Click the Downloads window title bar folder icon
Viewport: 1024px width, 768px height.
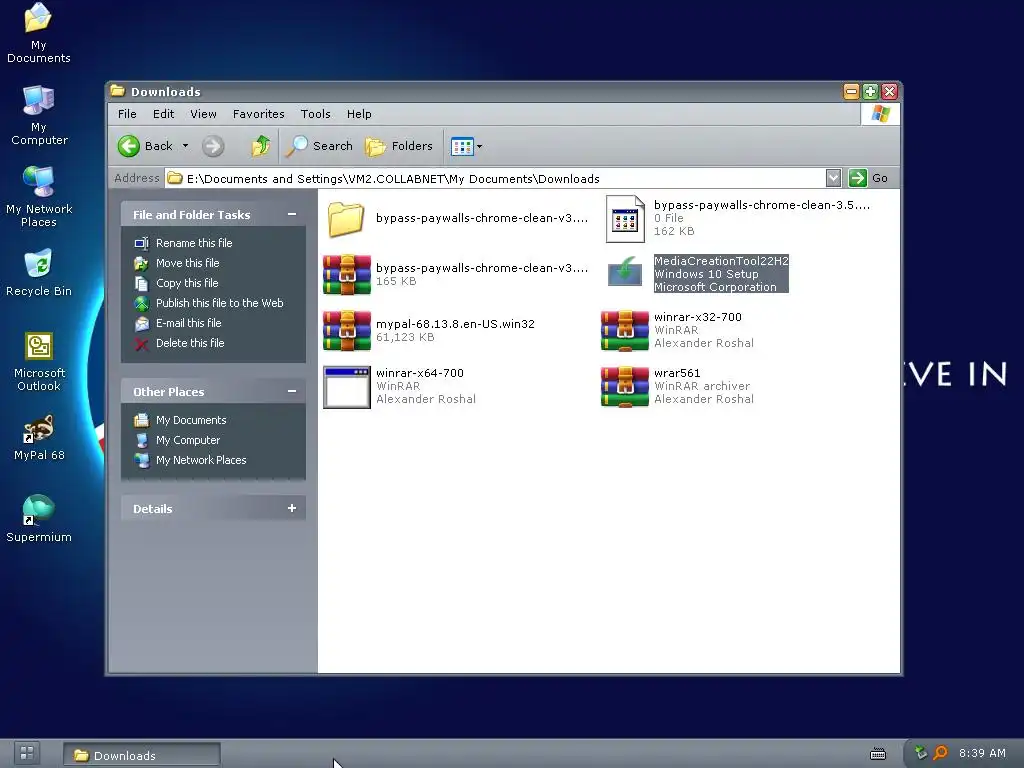pos(118,91)
